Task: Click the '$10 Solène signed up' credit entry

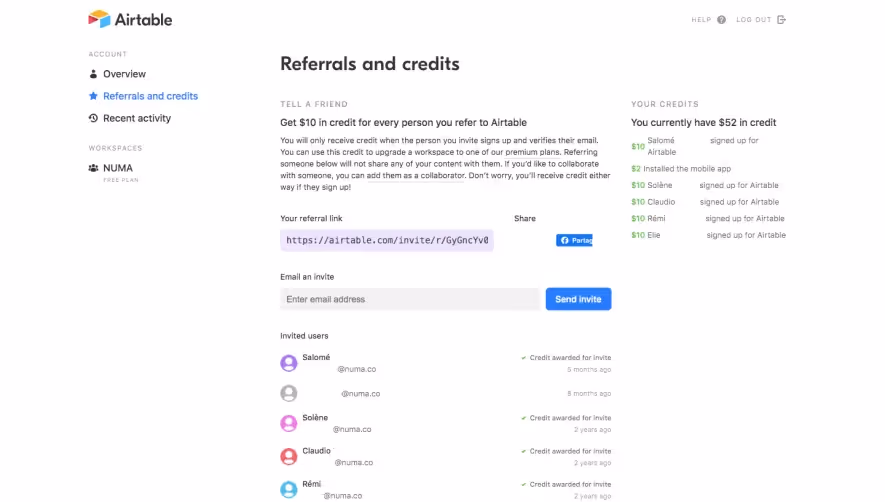Action: (704, 185)
